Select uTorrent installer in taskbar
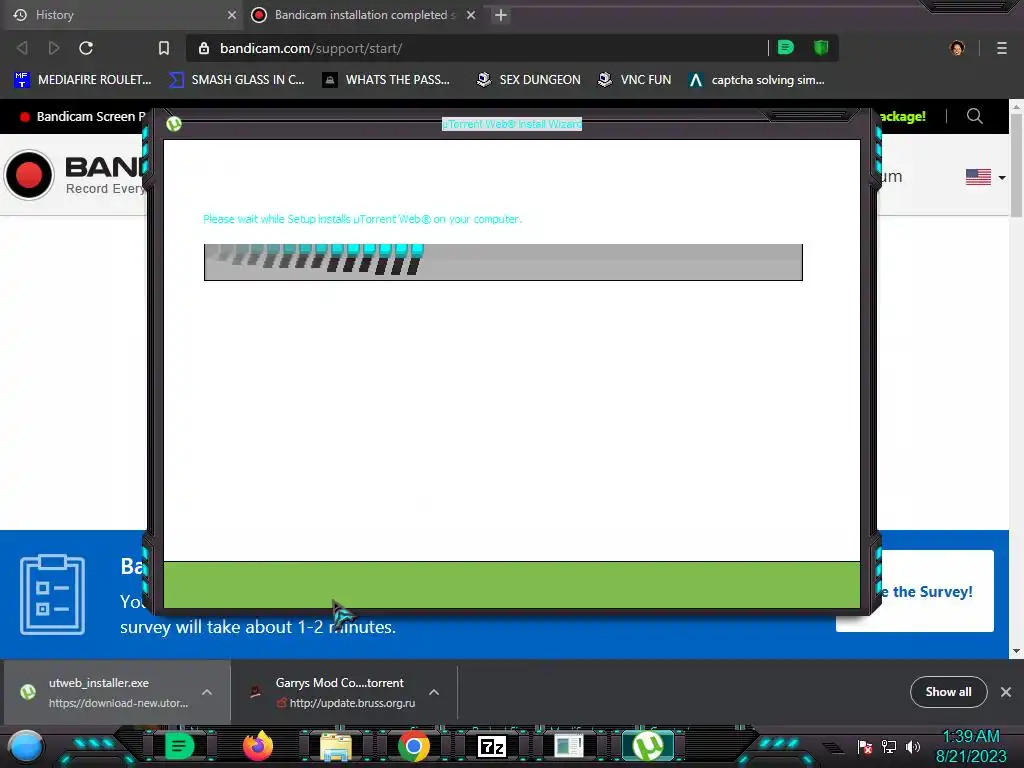Viewport: 1024px width, 768px height. click(x=647, y=746)
